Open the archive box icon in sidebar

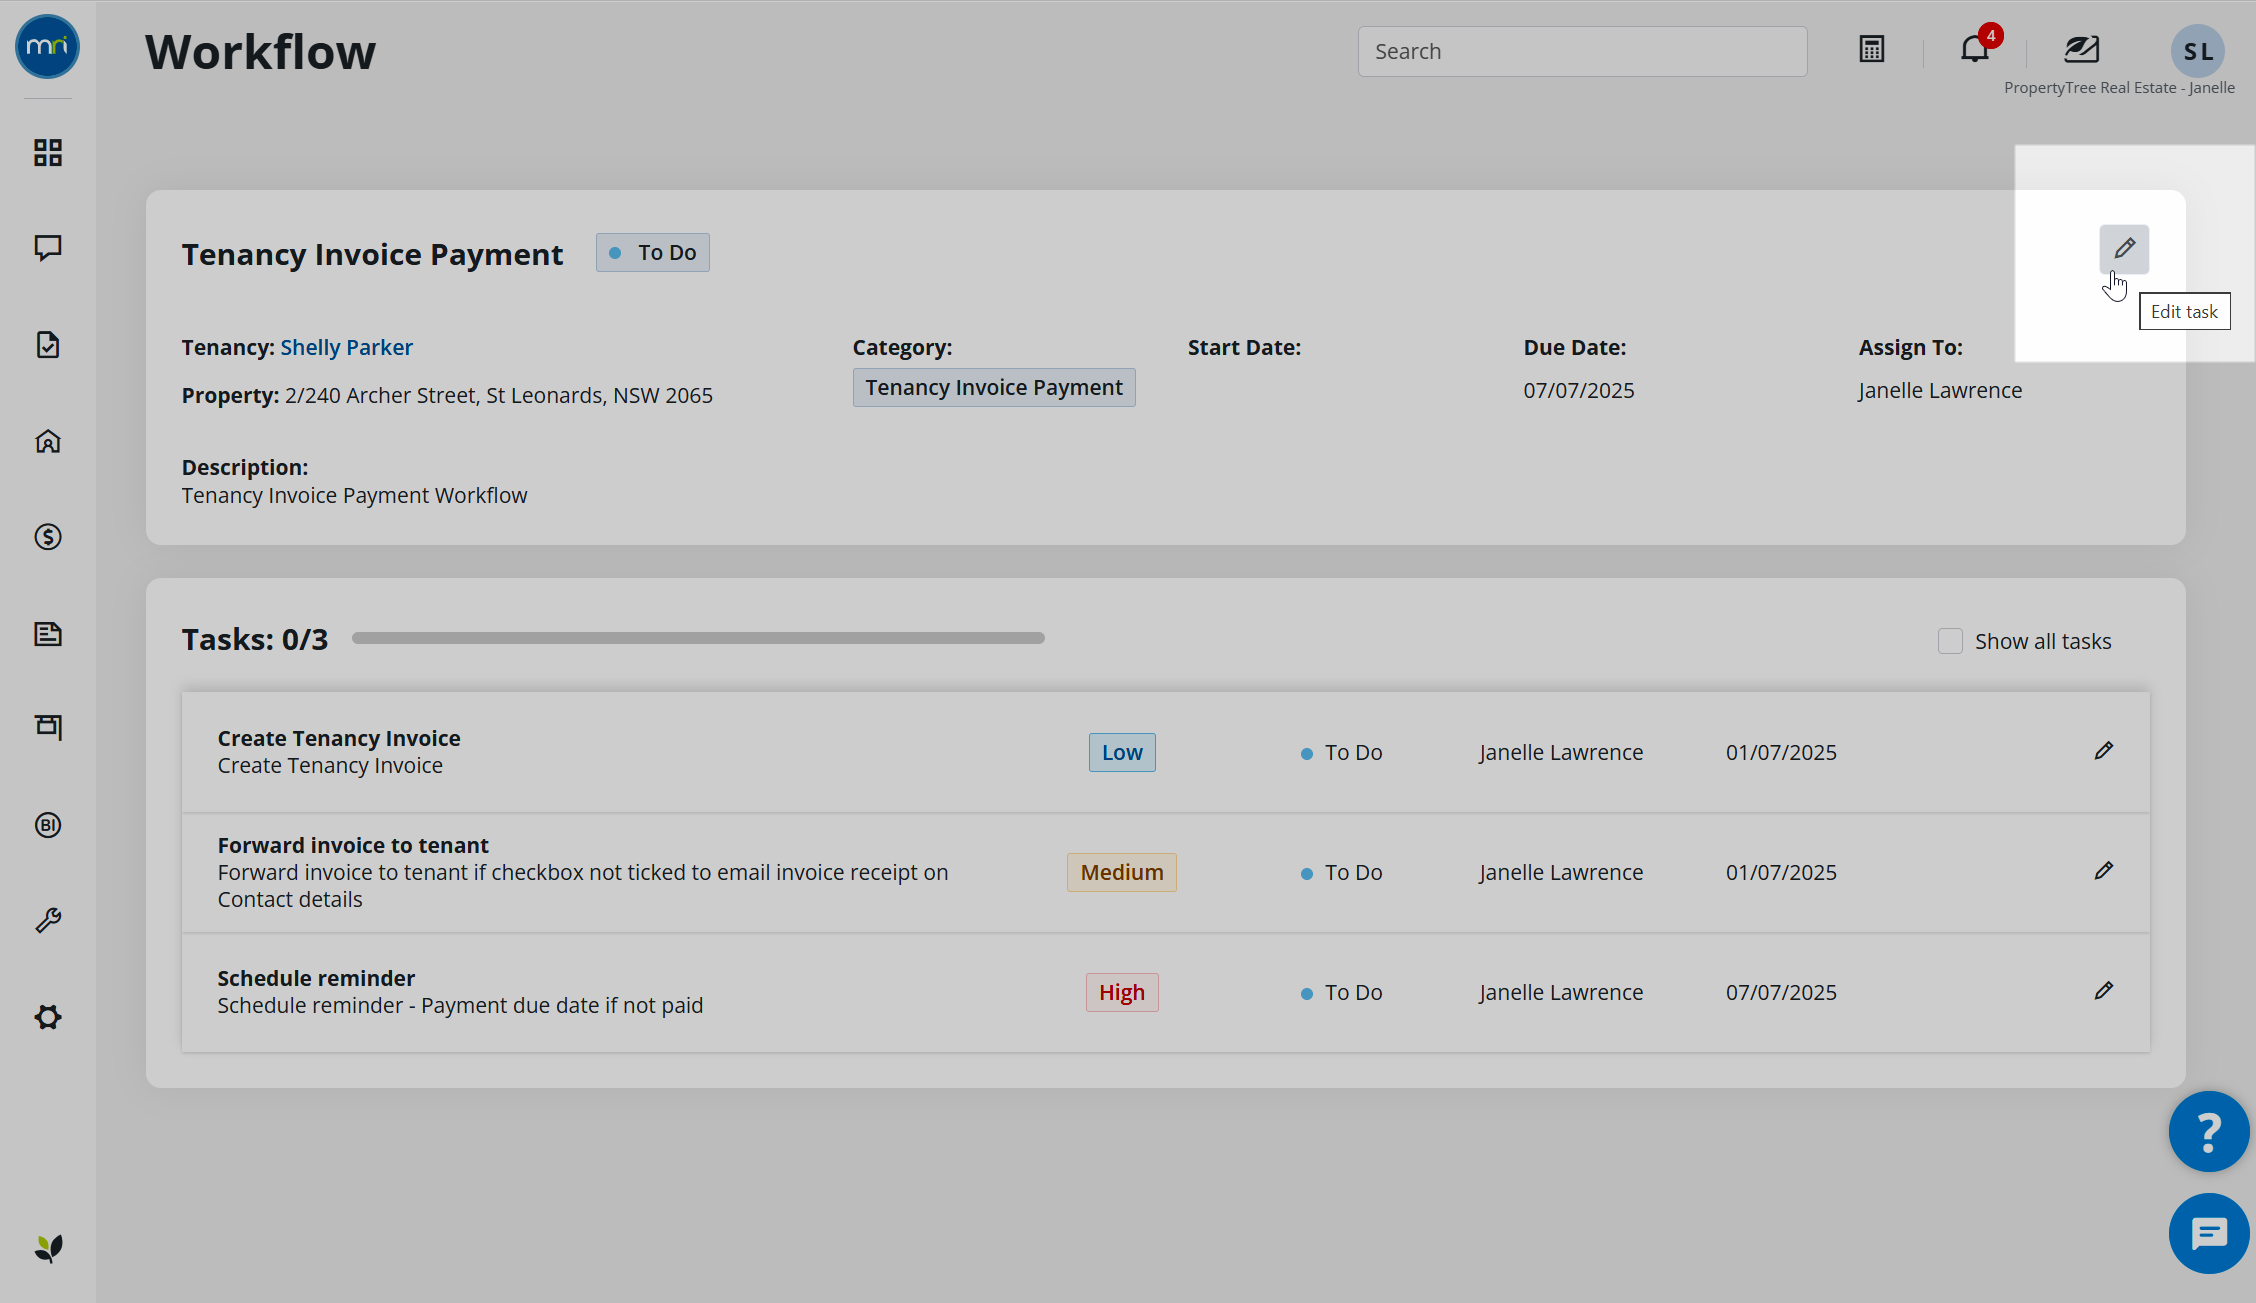[48, 727]
